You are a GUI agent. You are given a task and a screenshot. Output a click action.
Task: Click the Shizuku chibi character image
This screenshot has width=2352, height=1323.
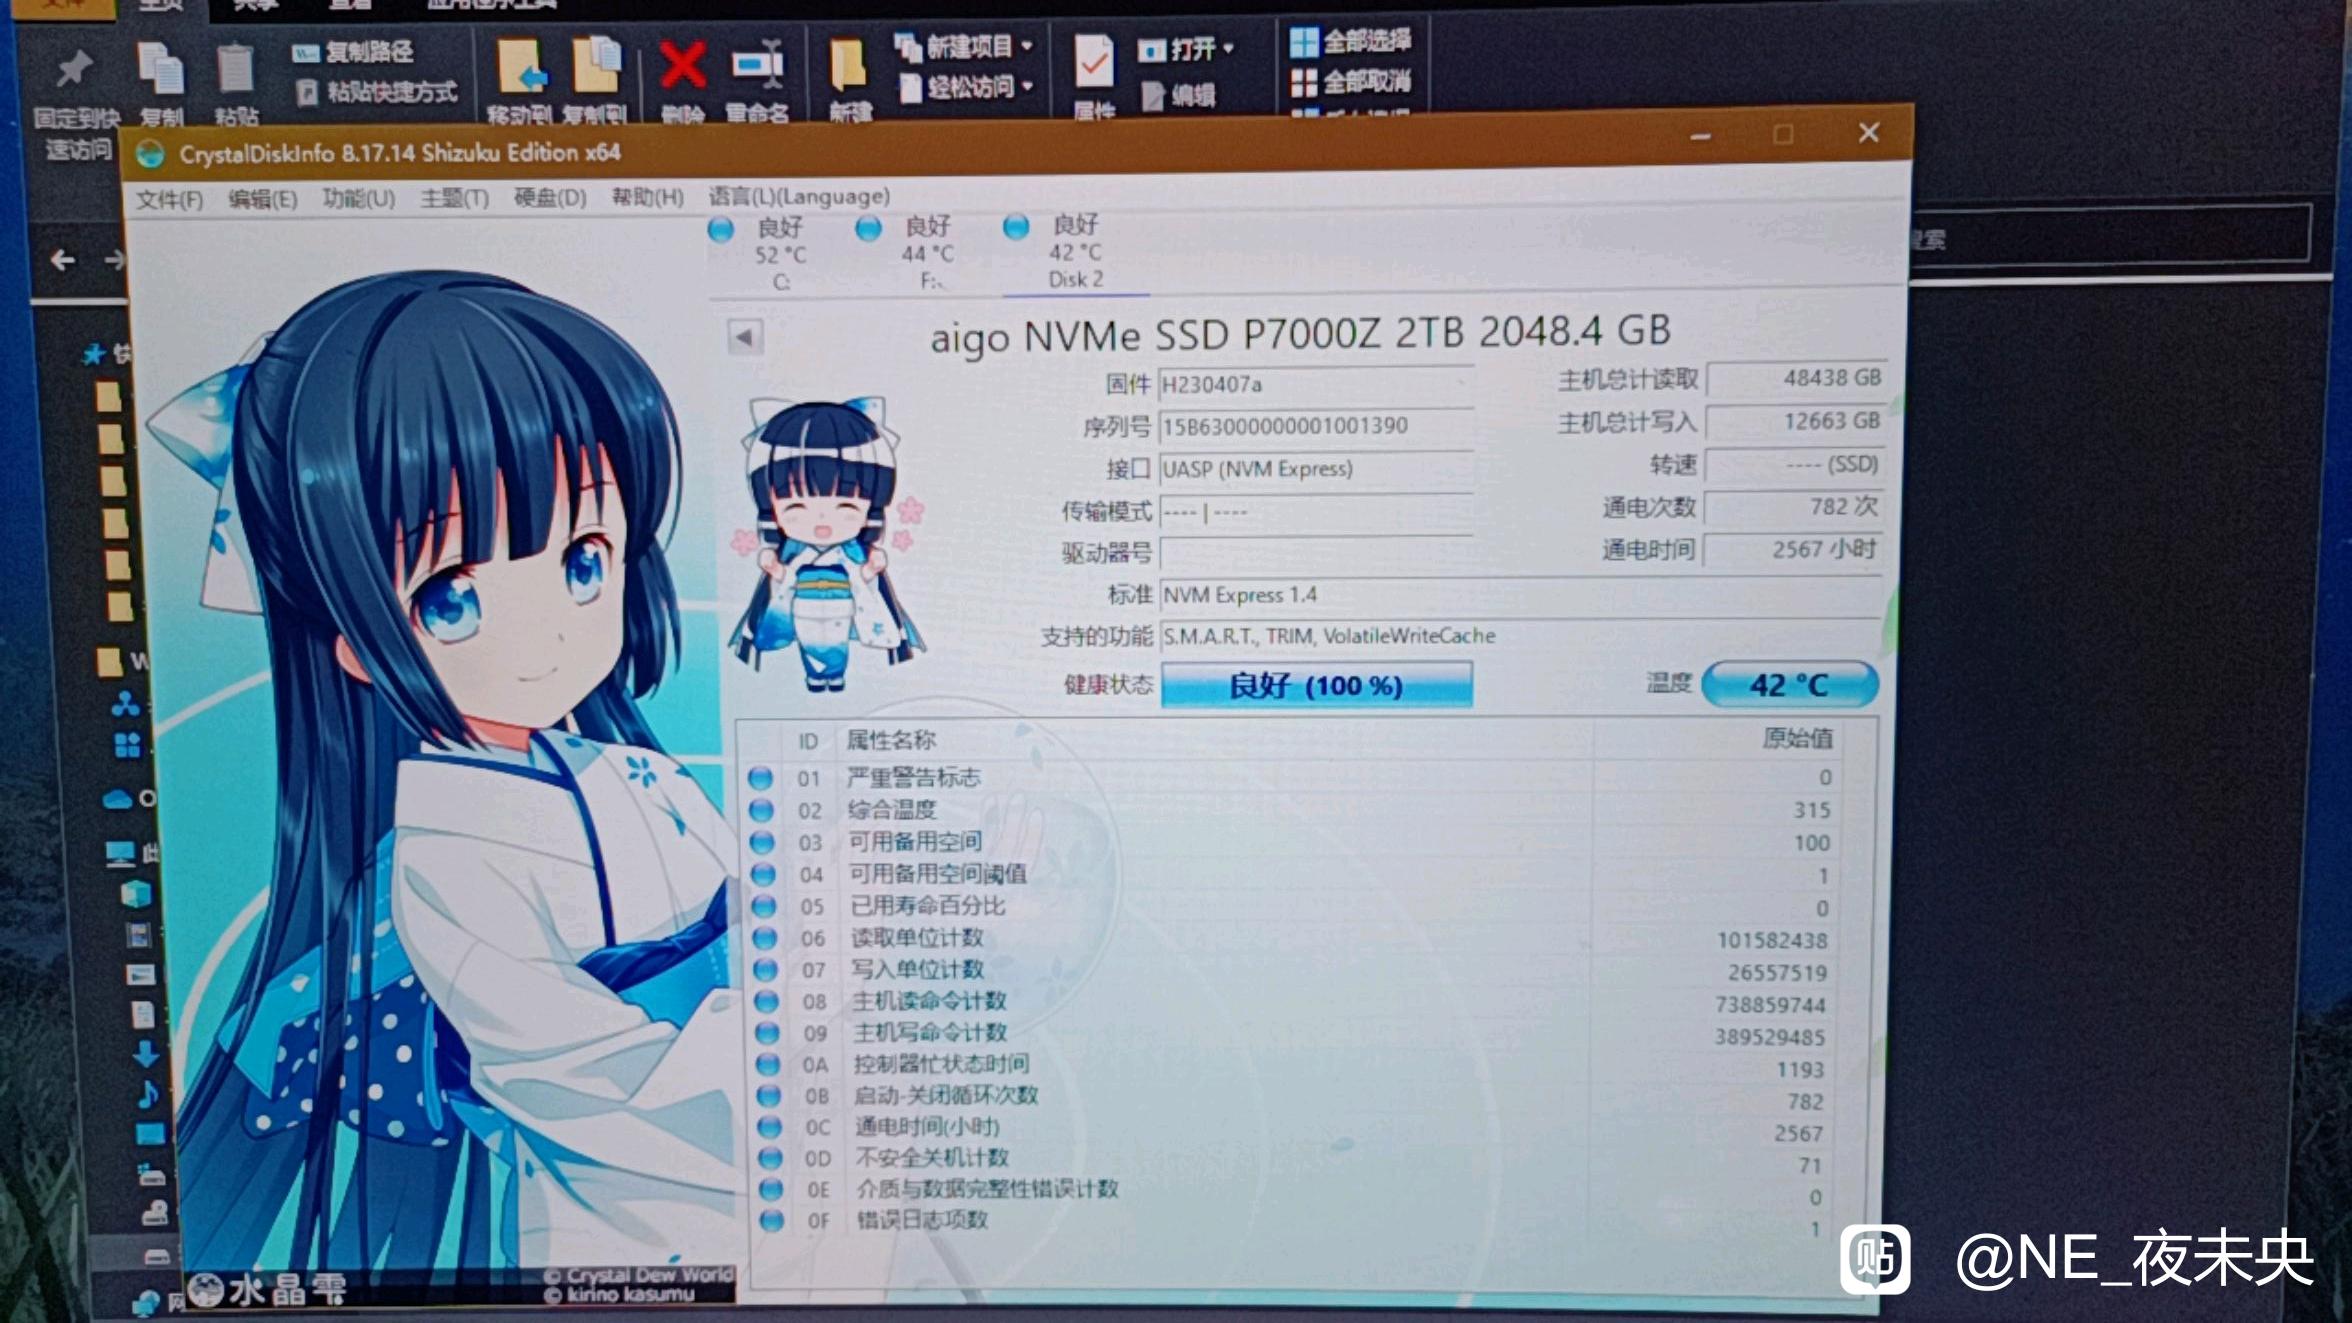(826, 545)
